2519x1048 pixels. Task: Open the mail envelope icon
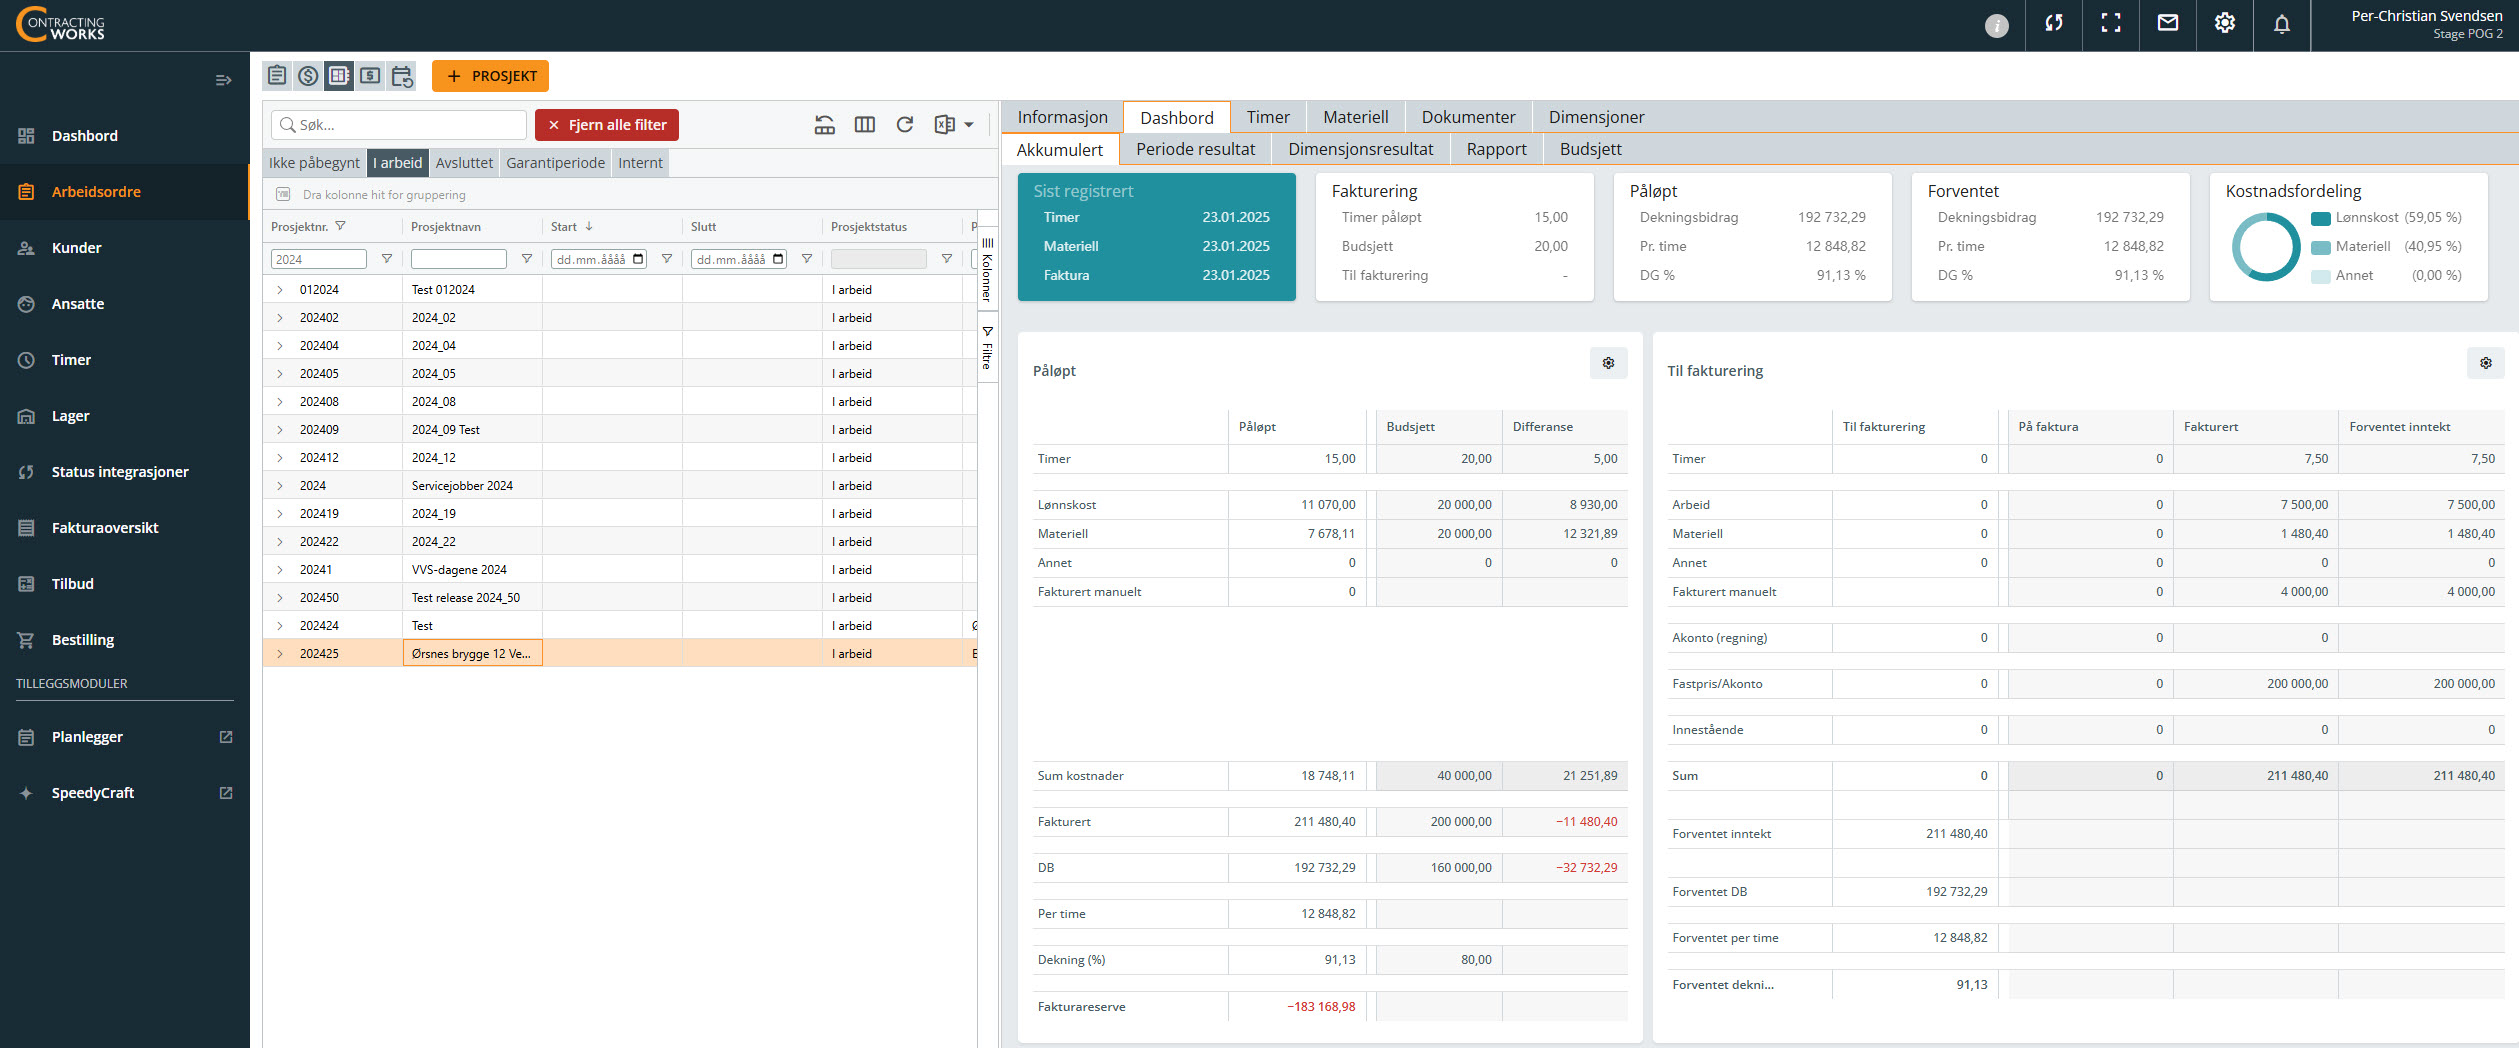(2168, 23)
